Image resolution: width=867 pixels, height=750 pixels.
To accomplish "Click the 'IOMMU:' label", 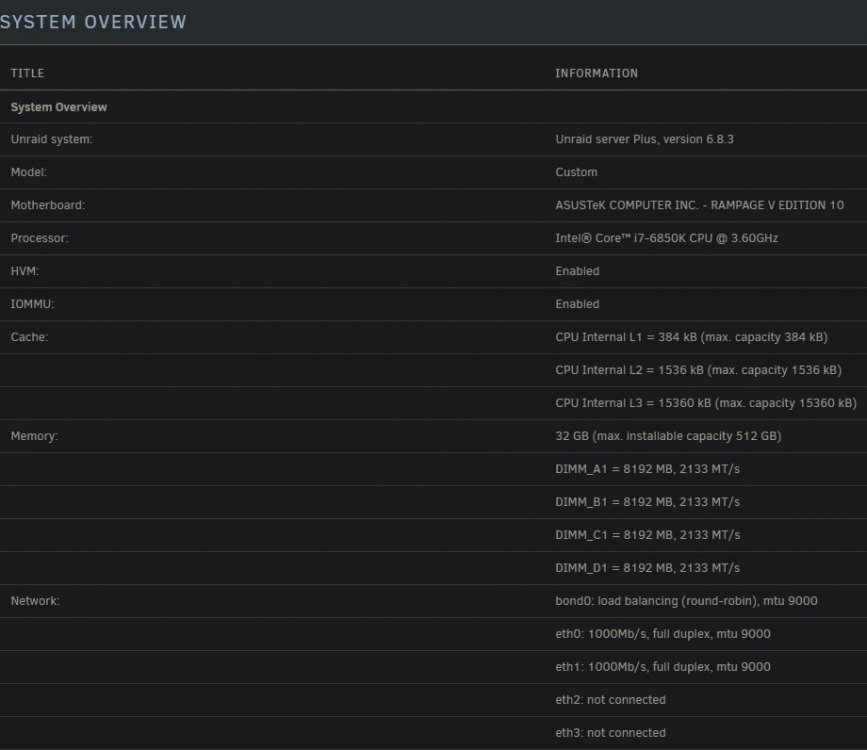I will pos(32,304).
